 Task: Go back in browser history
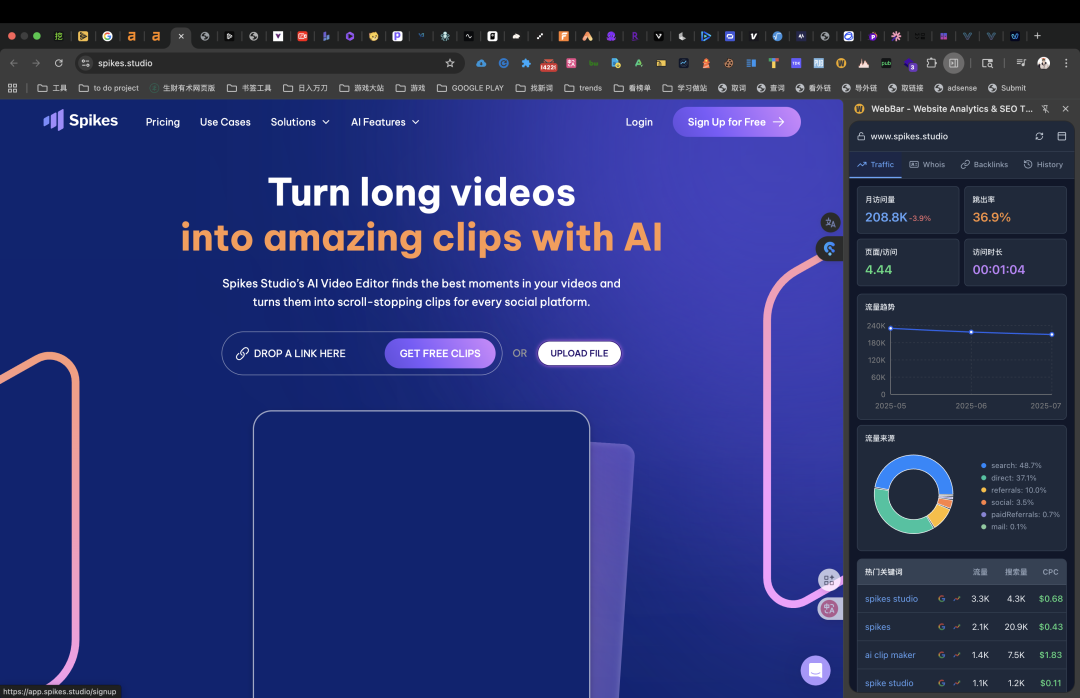pyautogui.click(x=14, y=63)
